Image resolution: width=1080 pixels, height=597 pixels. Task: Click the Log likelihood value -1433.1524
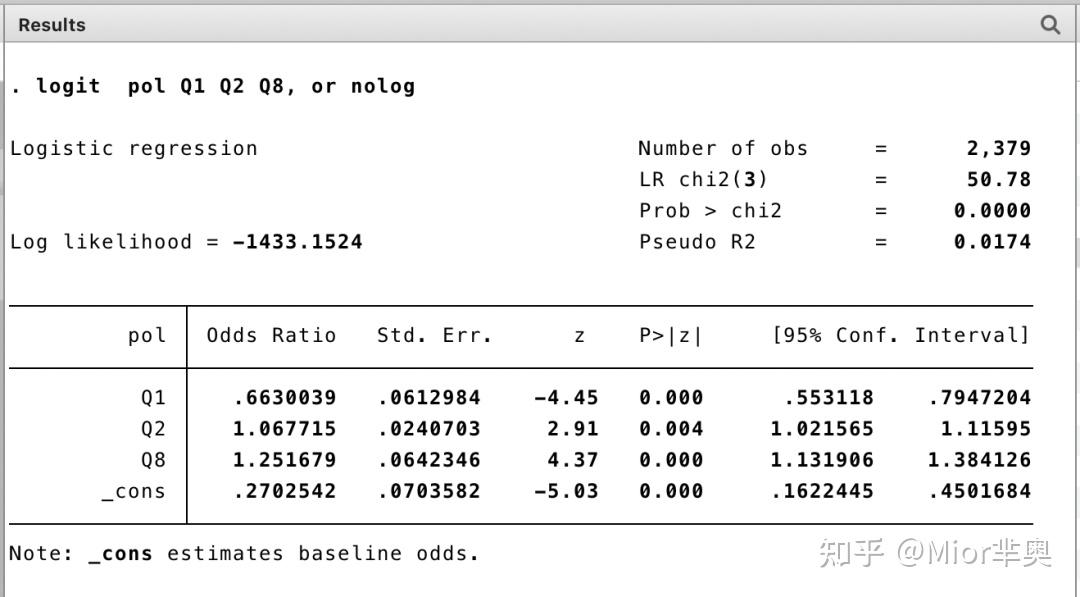298,241
